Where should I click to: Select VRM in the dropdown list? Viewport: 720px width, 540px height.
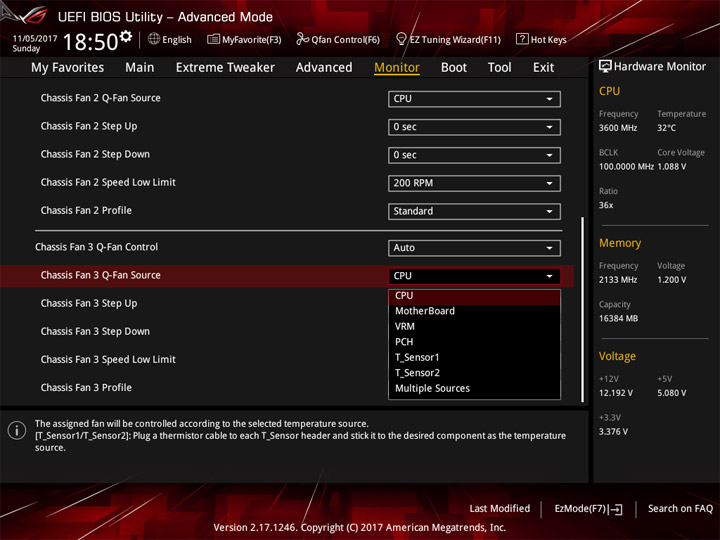(474, 326)
